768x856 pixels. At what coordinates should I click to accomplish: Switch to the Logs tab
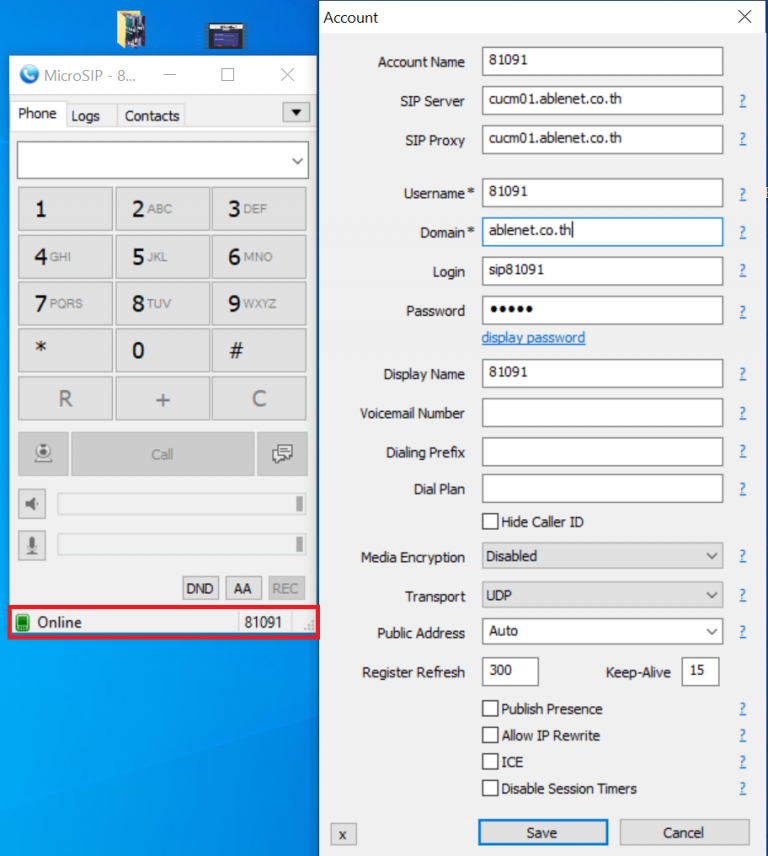(86, 116)
